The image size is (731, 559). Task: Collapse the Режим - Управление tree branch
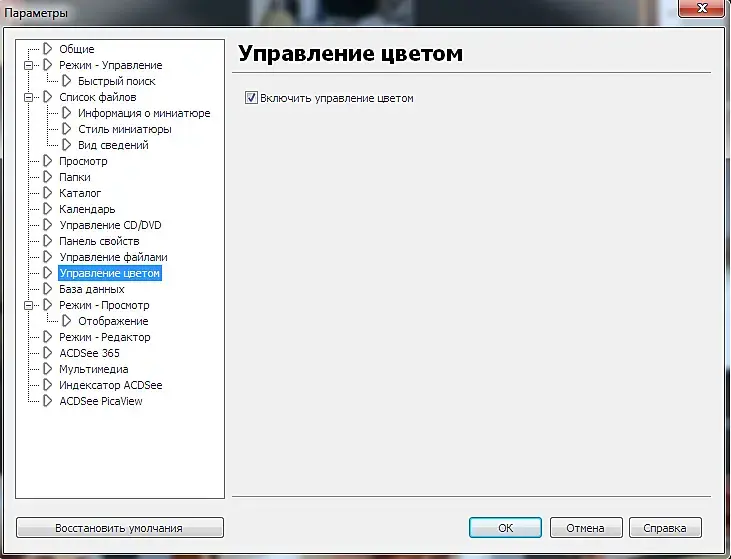(x=28, y=65)
